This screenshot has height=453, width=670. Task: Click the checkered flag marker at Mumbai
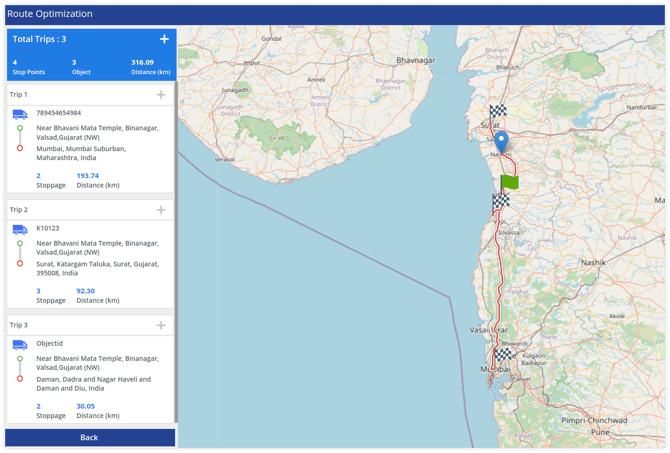click(x=504, y=355)
